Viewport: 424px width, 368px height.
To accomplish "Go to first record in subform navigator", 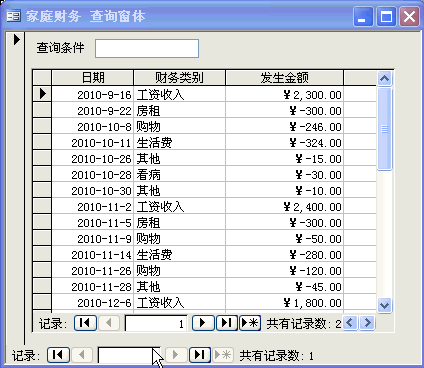I will coord(85,323).
